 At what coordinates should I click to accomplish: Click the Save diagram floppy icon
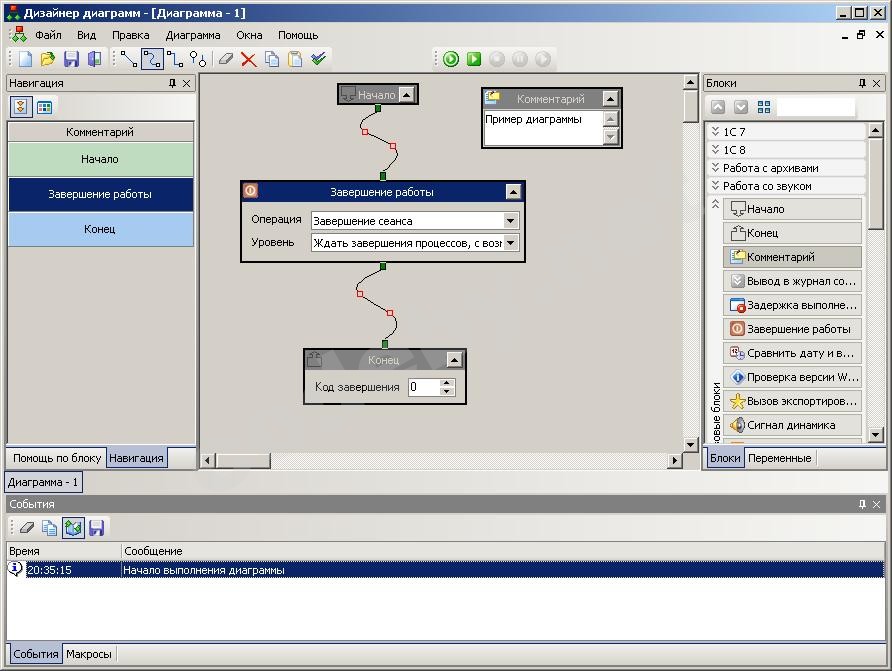click(71, 59)
